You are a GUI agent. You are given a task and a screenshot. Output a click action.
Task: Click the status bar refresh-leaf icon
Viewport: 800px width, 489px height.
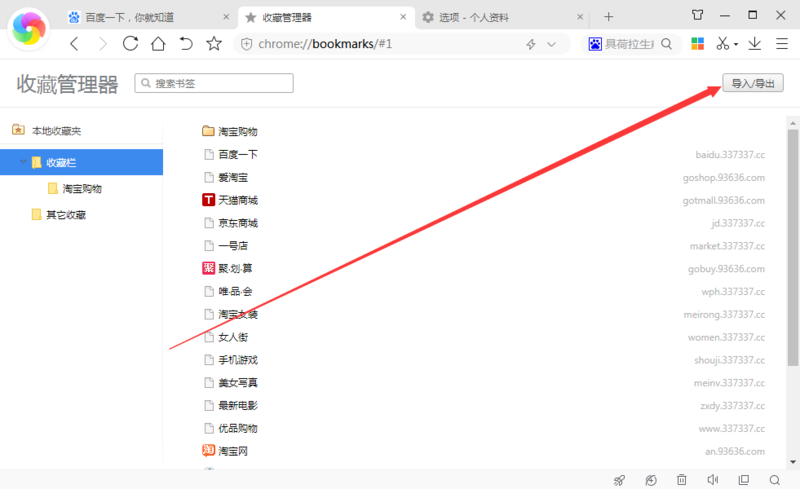tap(651, 480)
